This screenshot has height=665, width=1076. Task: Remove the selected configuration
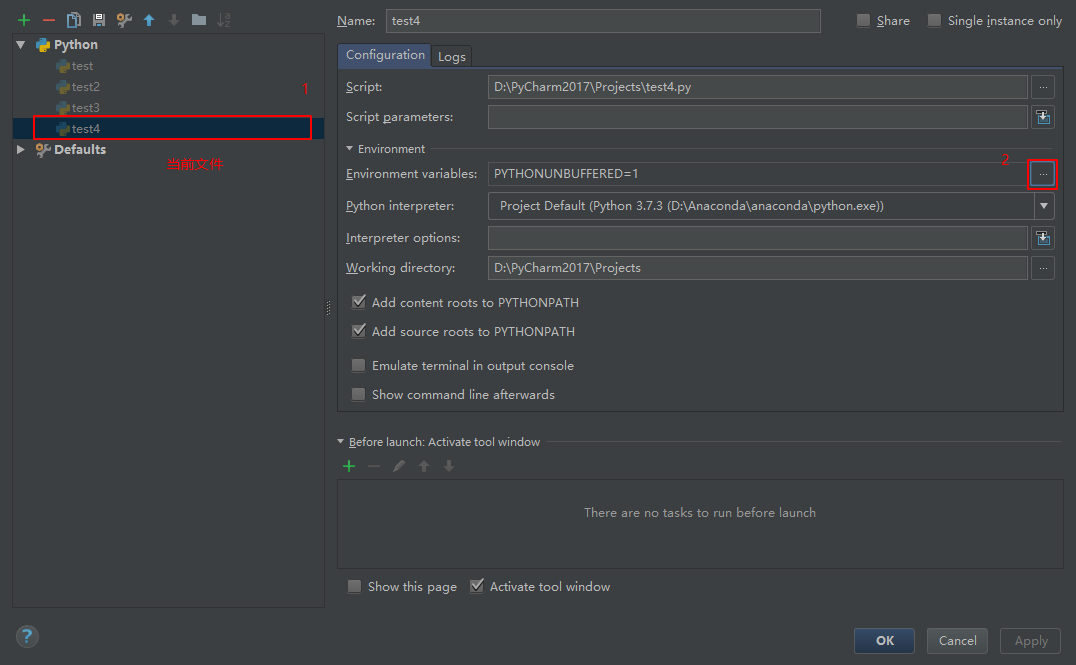click(48, 19)
